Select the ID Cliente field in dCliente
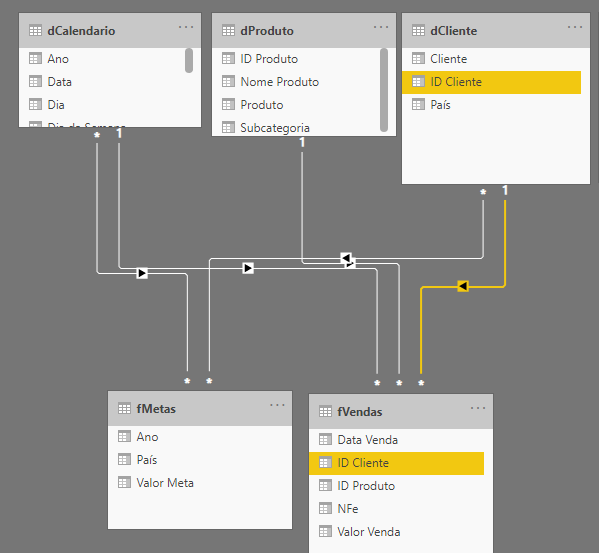The width and height of the screenshot is (599, 553). tap(491, 82)
